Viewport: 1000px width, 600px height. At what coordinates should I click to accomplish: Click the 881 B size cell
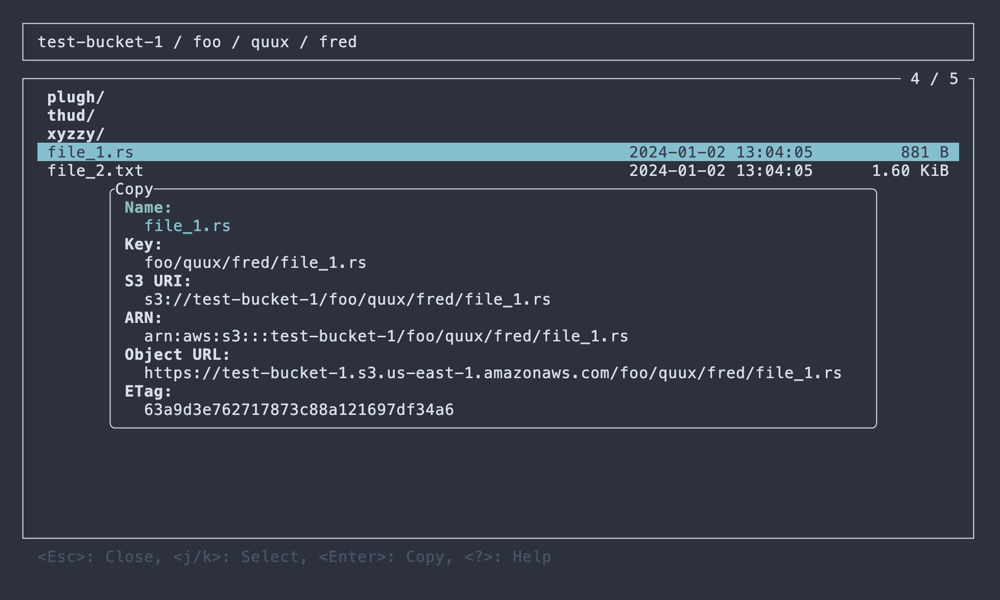tap(925, 152)
